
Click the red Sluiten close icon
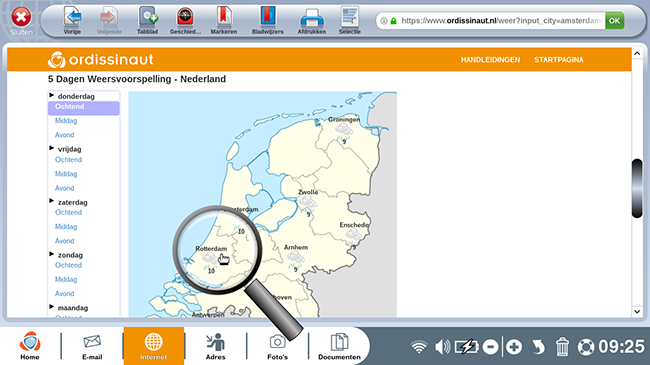click(21, 18)
